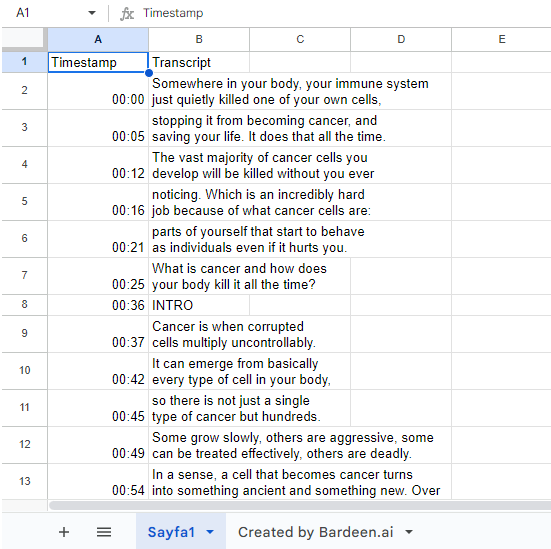The width and height of the screenshot is (551, 549).
Task: Select the Sayfa1 sheet tab
Action: 171,532
